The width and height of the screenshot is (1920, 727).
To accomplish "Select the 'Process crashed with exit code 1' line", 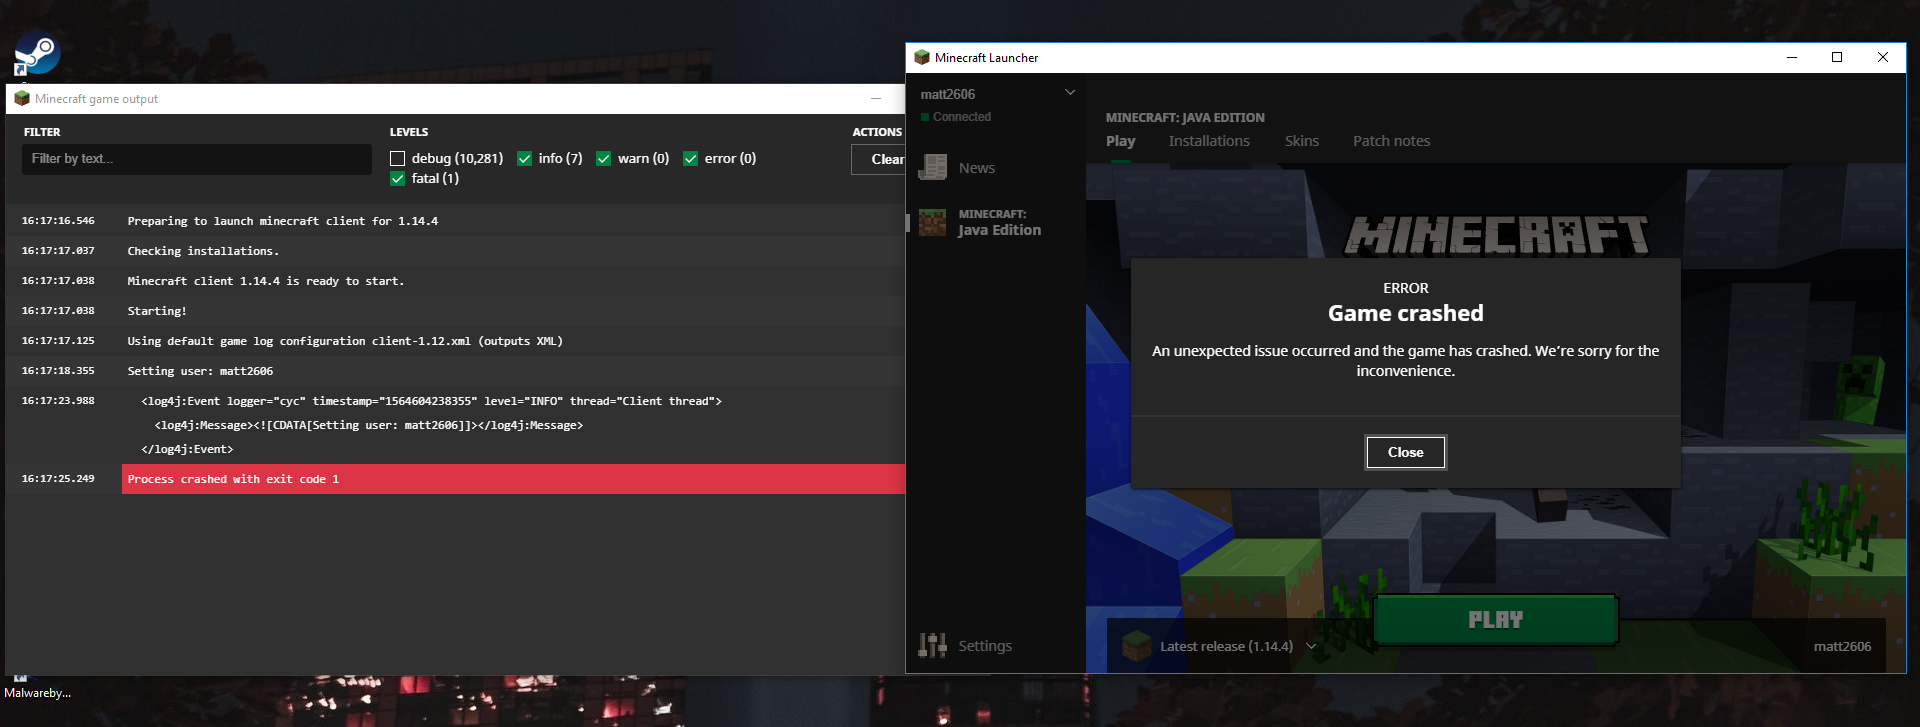I will 514,479.
